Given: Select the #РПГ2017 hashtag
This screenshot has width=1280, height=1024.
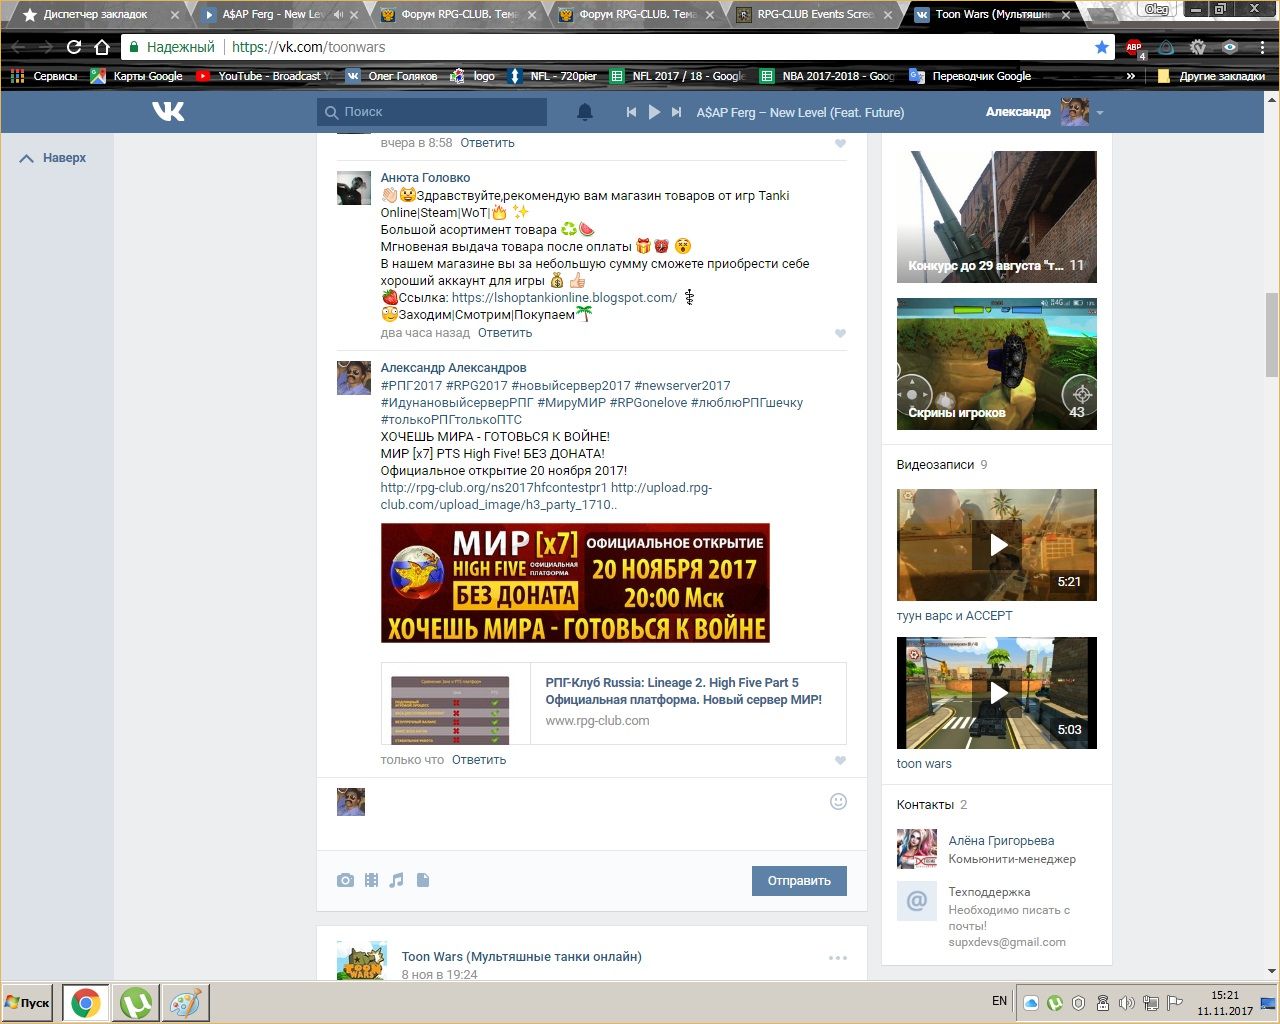Looking at the screenshot, I should click(411, 386).
